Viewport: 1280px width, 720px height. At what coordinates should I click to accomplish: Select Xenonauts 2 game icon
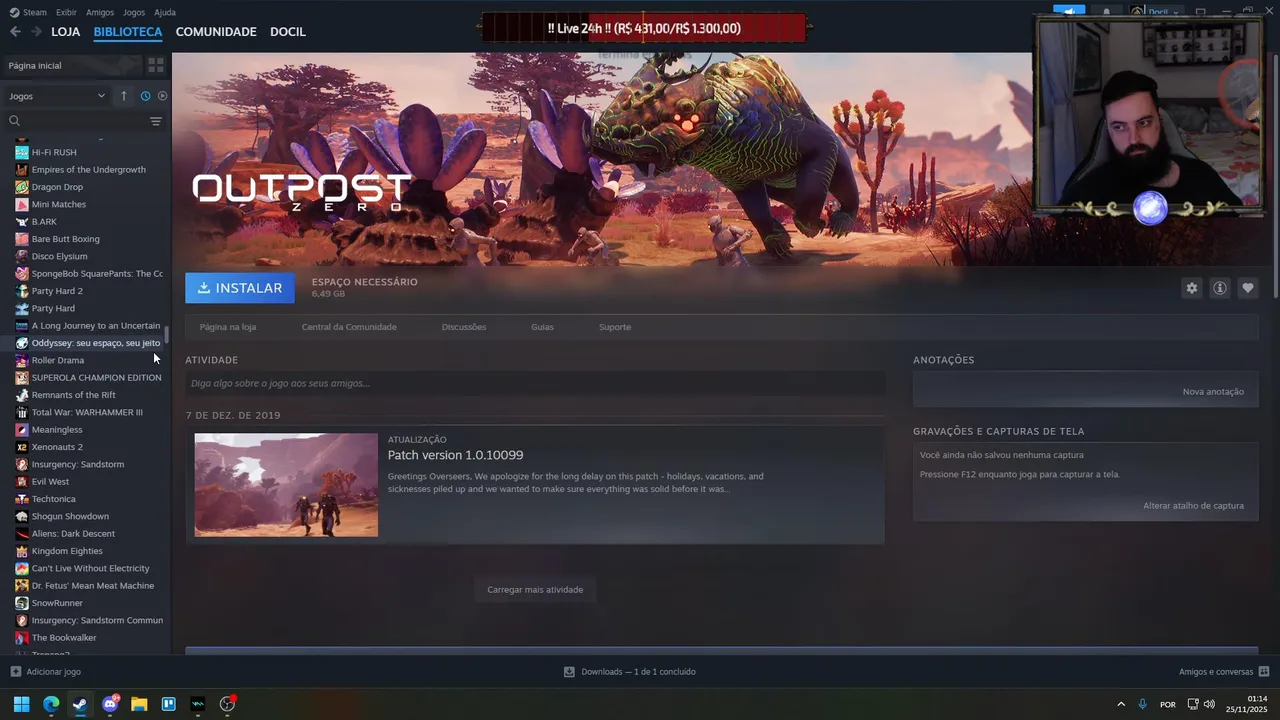22,447
